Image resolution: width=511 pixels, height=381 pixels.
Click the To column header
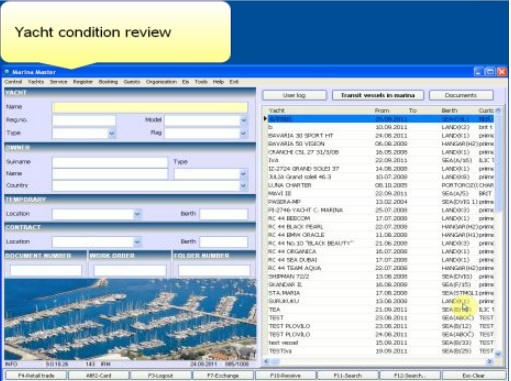point(413,110)
